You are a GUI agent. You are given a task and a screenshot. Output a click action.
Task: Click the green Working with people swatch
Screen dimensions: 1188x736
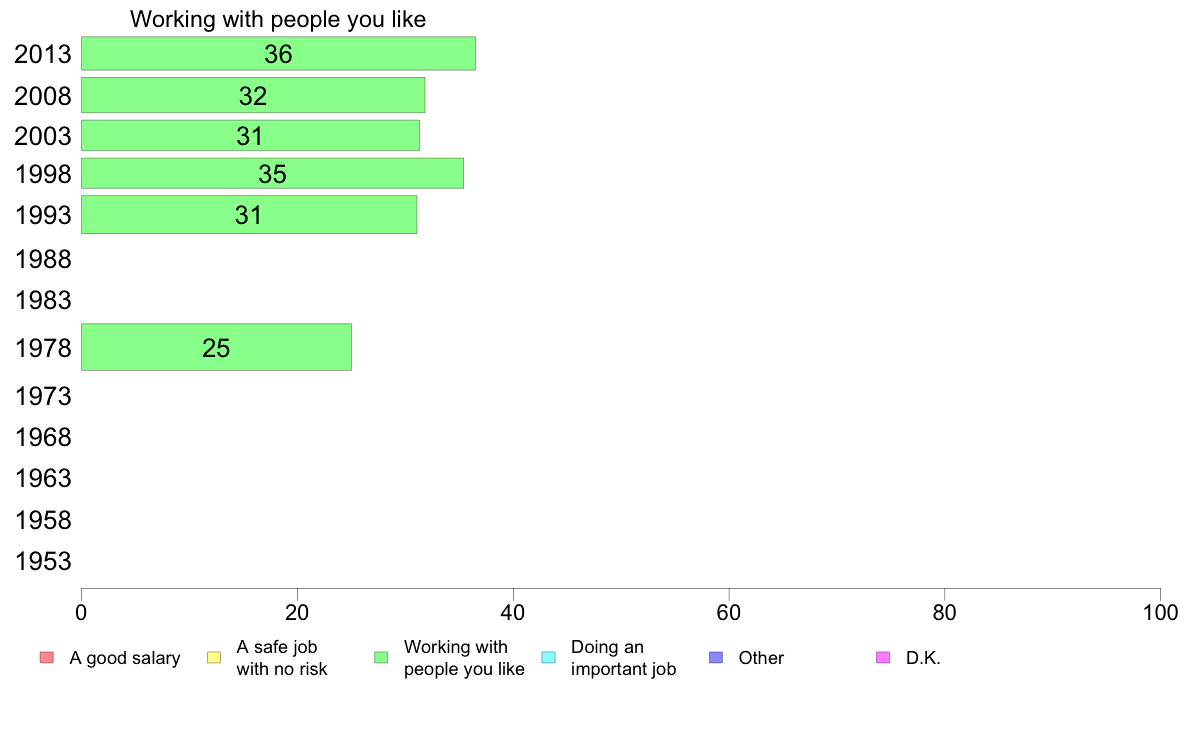(381, 657)
